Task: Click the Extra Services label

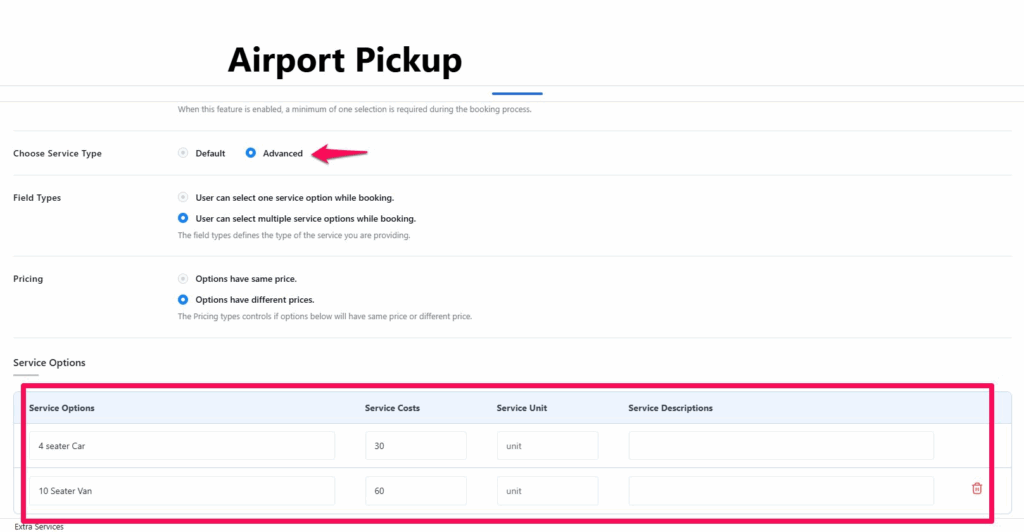Action: coord(39,526)
